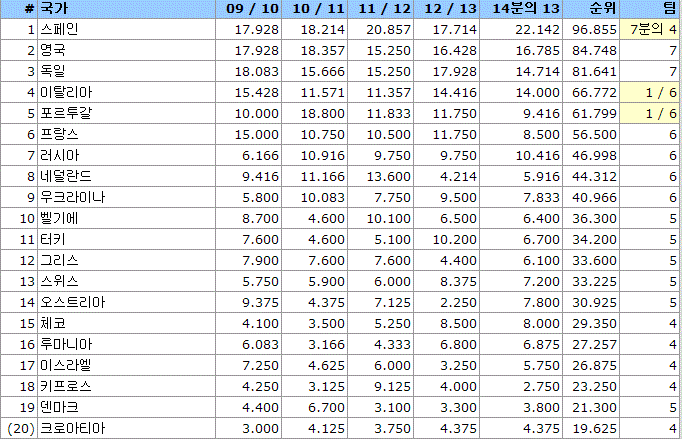Select the 러시아 country cell
Viewport: 682px width, 439px height.
pyautogui.click(x=126, y=155)
